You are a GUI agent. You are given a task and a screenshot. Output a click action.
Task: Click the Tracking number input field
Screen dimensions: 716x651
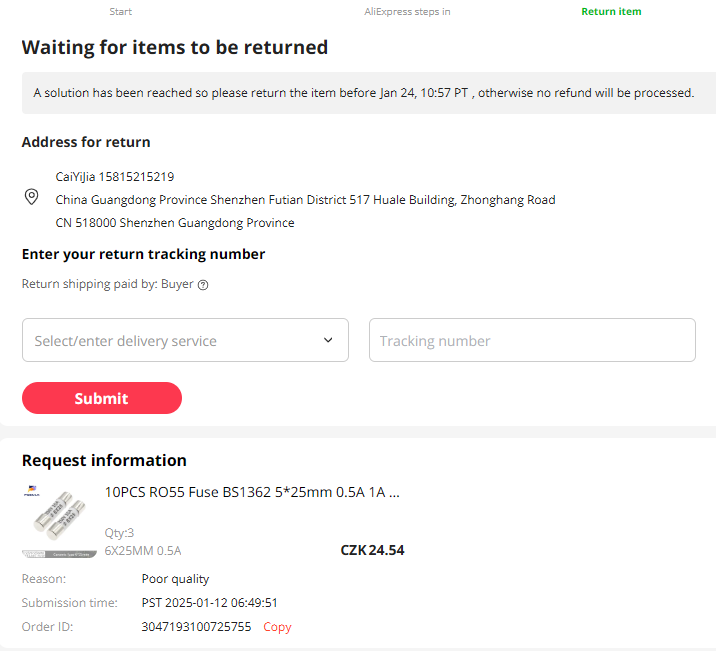click(532, 340)
